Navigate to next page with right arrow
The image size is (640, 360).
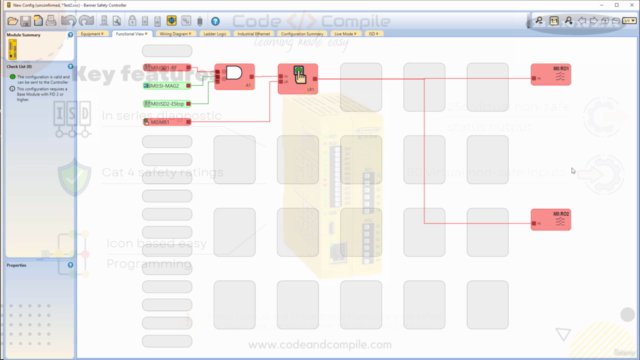pos(594,21)
